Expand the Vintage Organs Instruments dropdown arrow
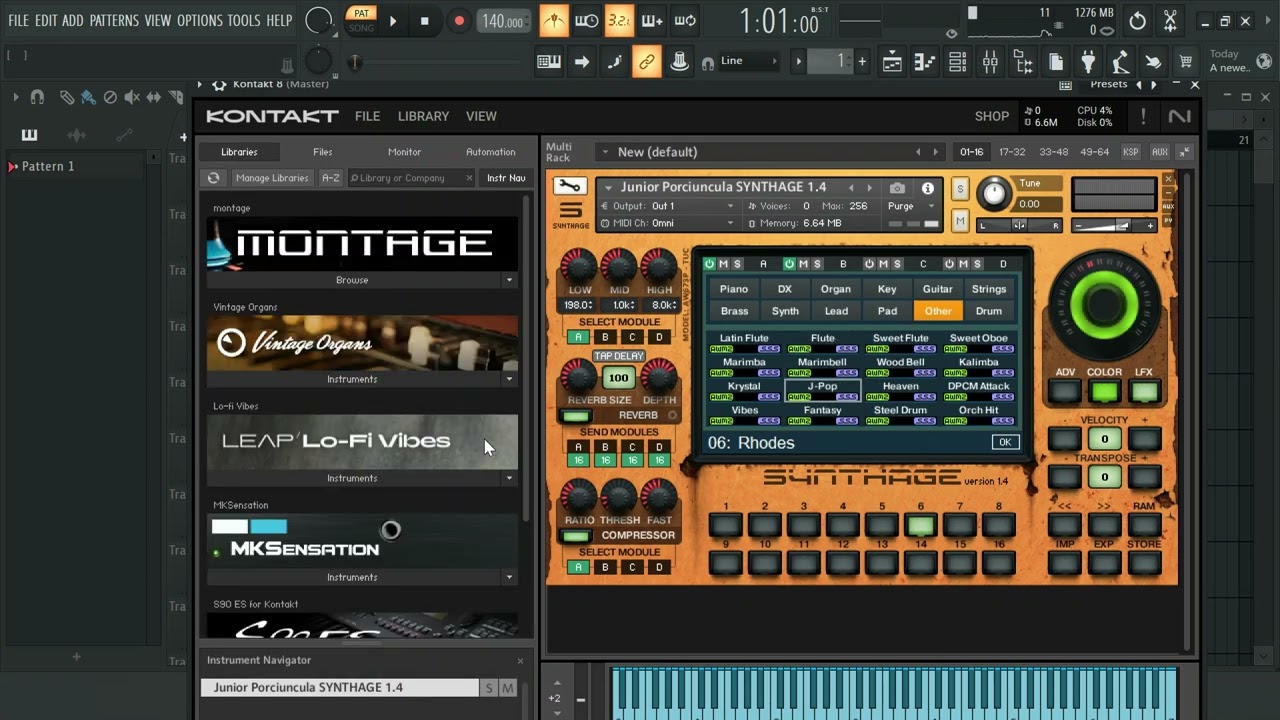This screenshot has width=1280, height=720. click(509, 379)
